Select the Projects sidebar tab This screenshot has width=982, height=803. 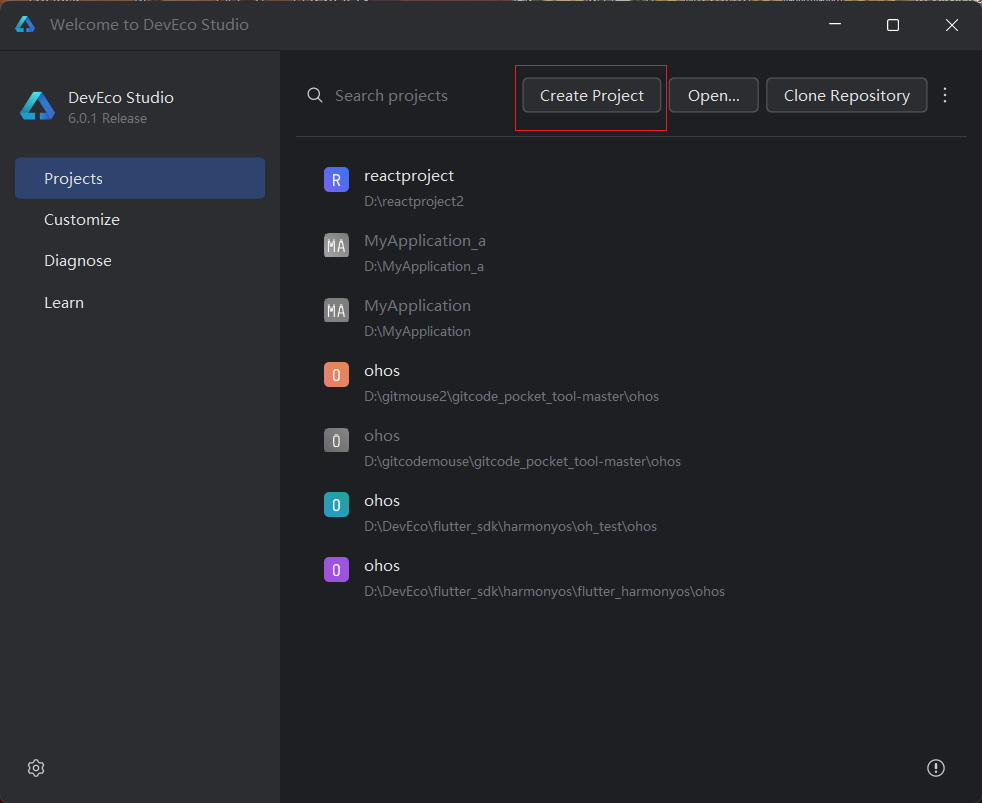140,179
